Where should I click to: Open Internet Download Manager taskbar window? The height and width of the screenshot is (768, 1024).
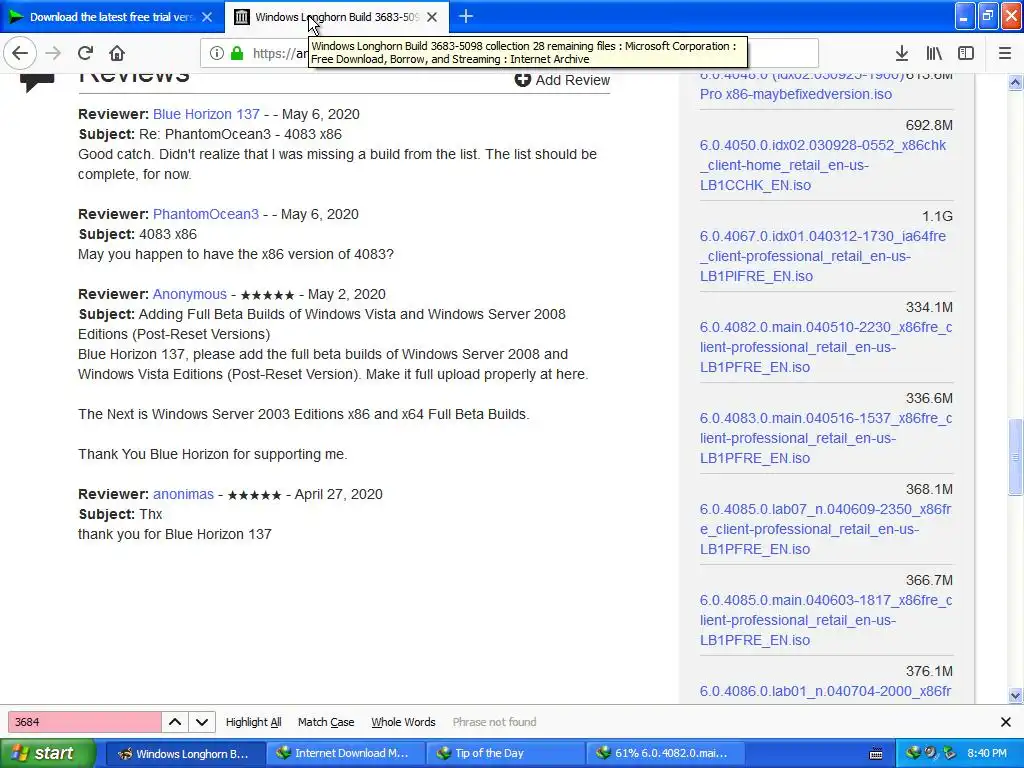tap(345, 754)
